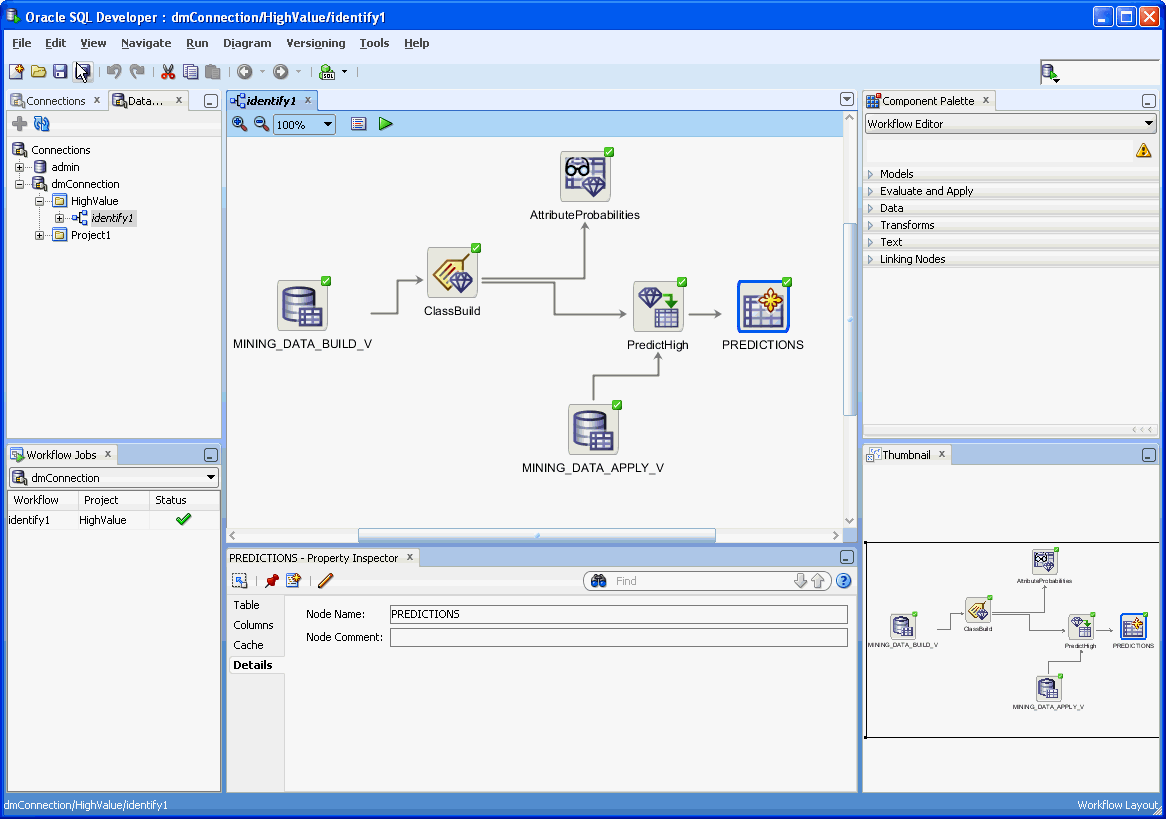The image size is (1166, 819).
Task: Open the zoom percentage dropdown
Action: coord(328,124)
